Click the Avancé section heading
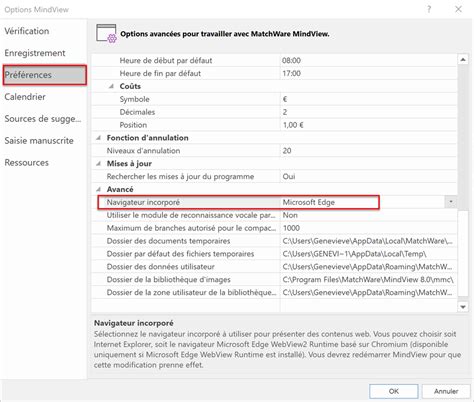The height and width of the screenshot is (402, 474). (x=120, y=189)
